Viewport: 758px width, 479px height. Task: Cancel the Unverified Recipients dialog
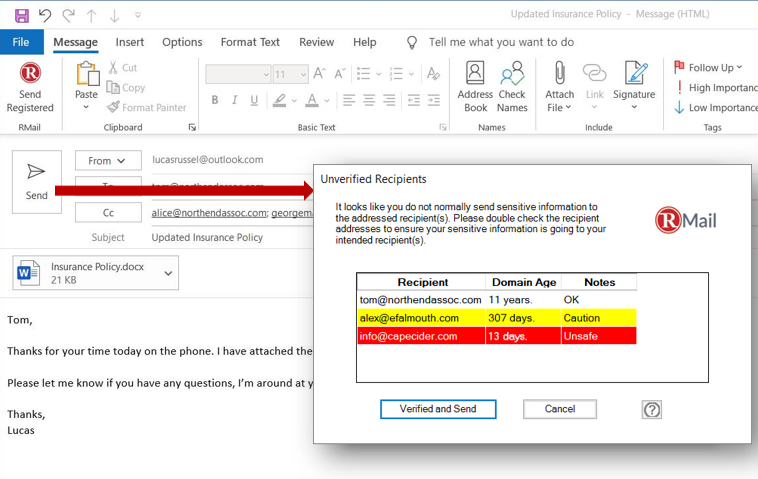point(559,409)
